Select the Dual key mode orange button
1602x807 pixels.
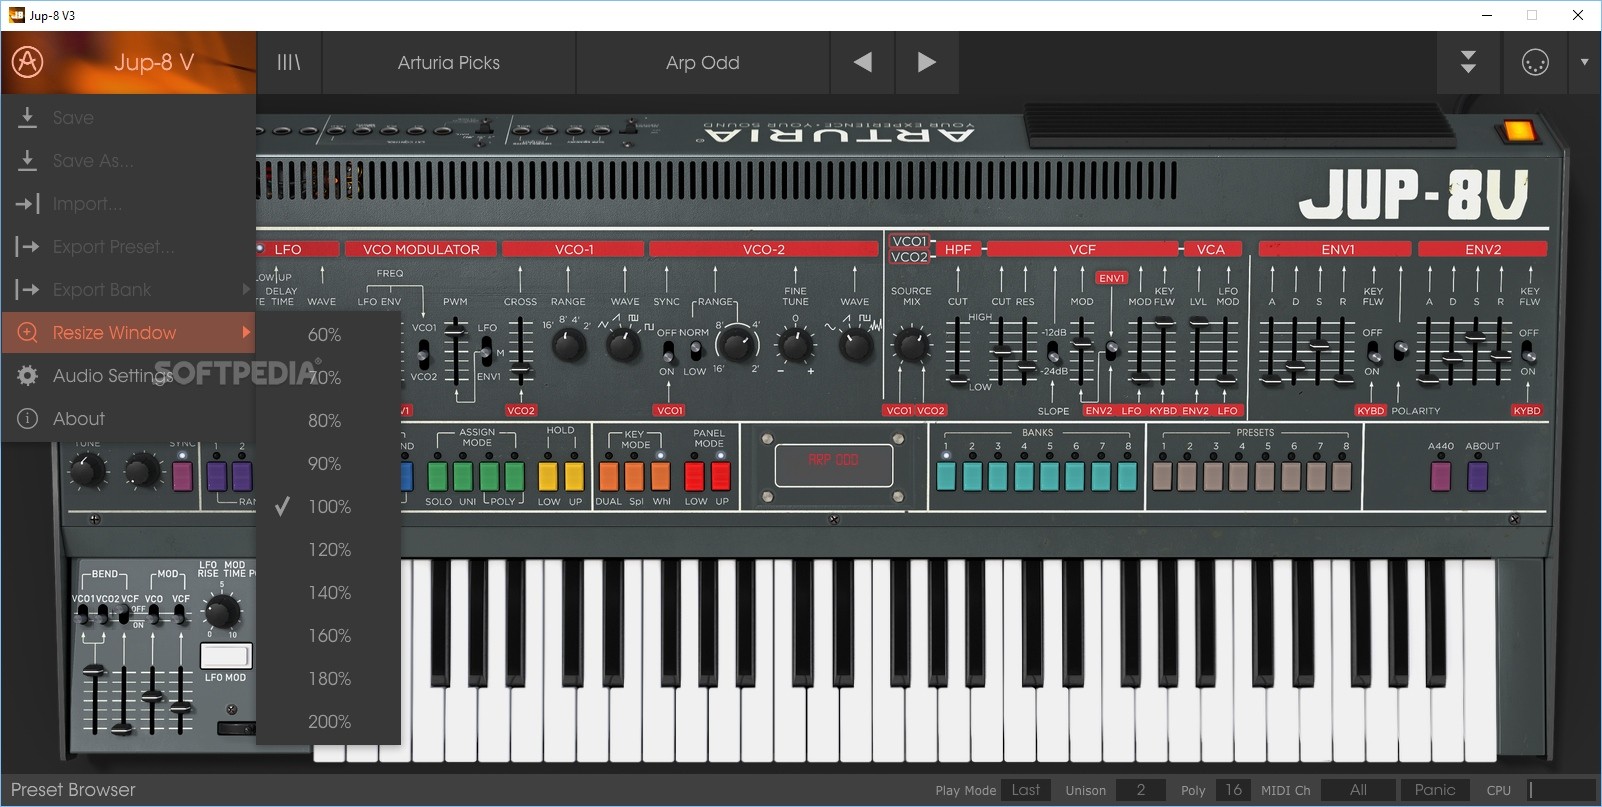pos(609,475)
